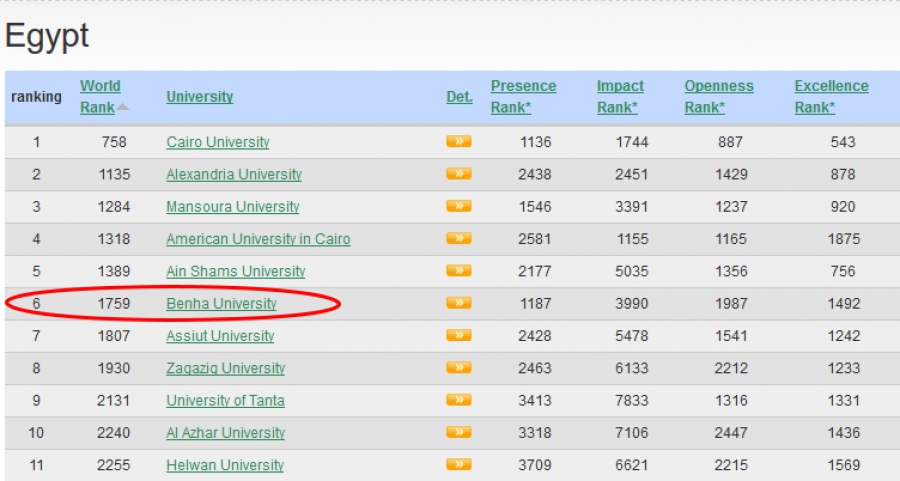Image resolution: width=900 pixels, height=481 pixels.
Task: Select Benha impact rank 3990
Action: (632, 303)
